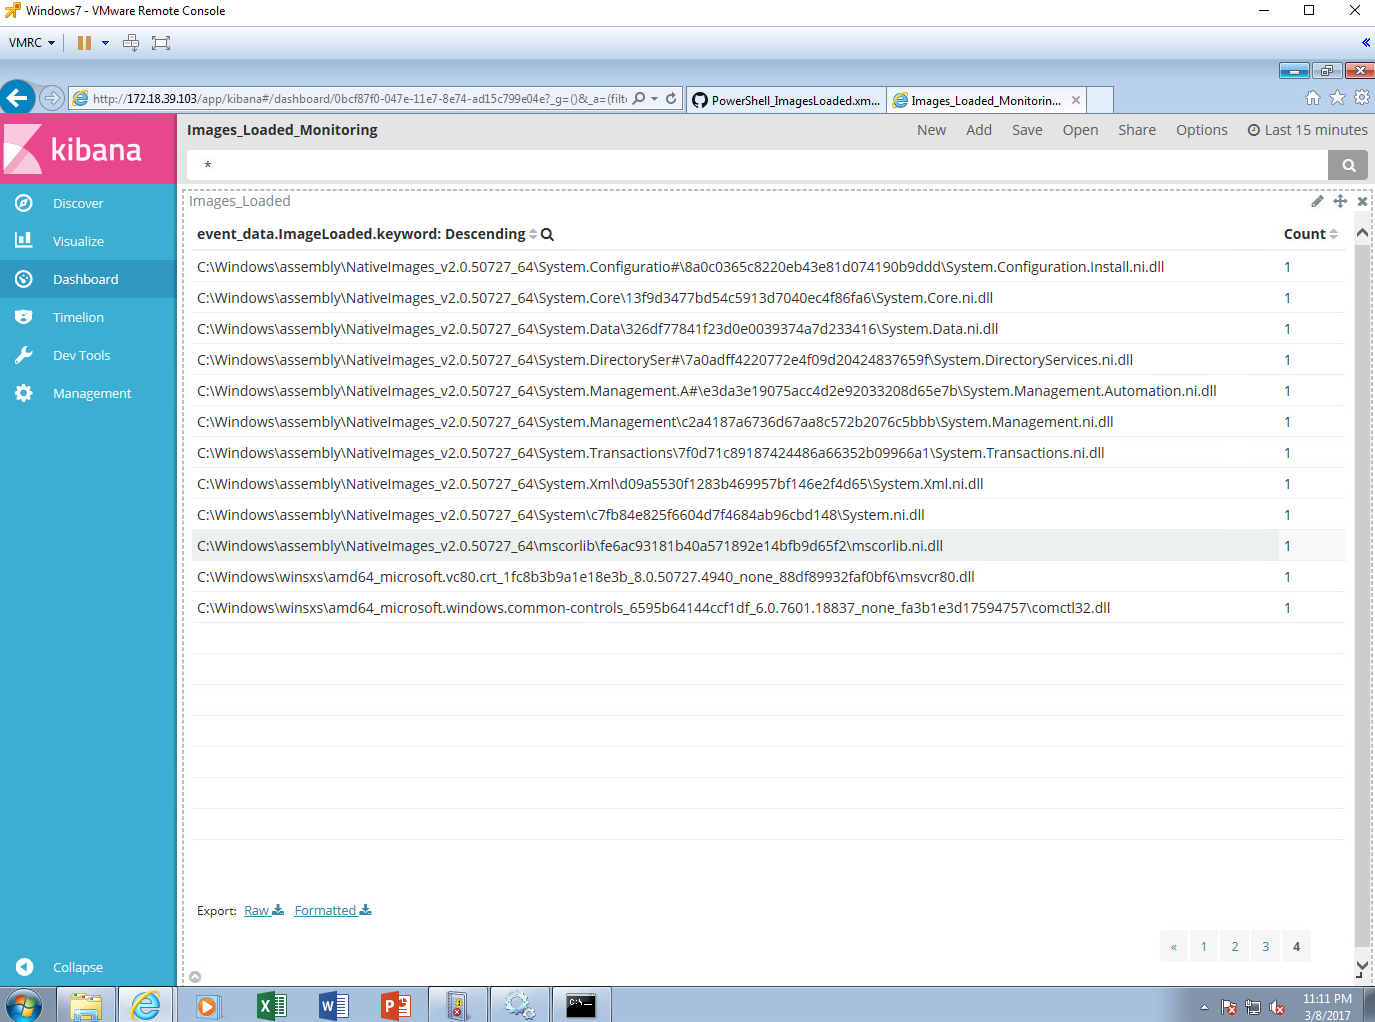Sort by the ImageLoaded column arrows

click(533, 234)
